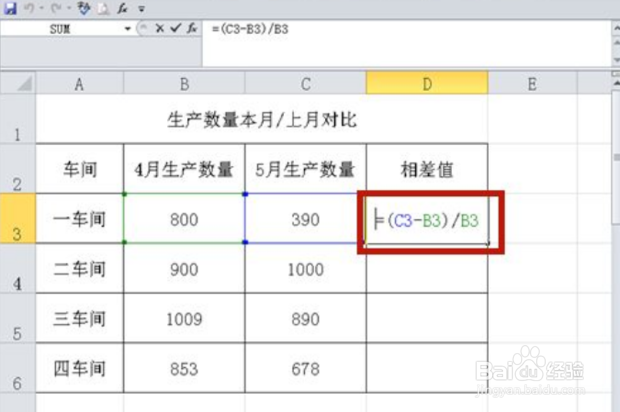The width and height of the screenshot is (620, 412).
Task: Click the 相差值 header cell
Action: click(427, 169)
